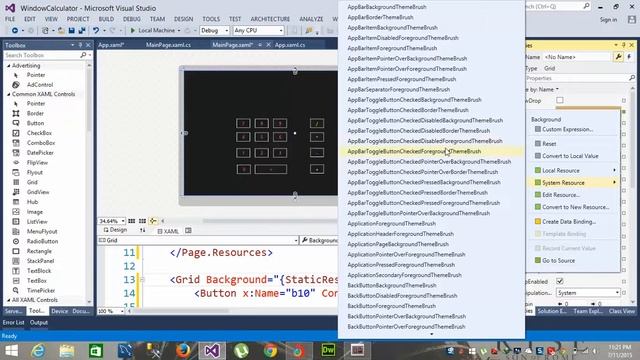640x360 pixels.
Task: Switch to the XAML pane tab
Action: [x=168, y=231]
